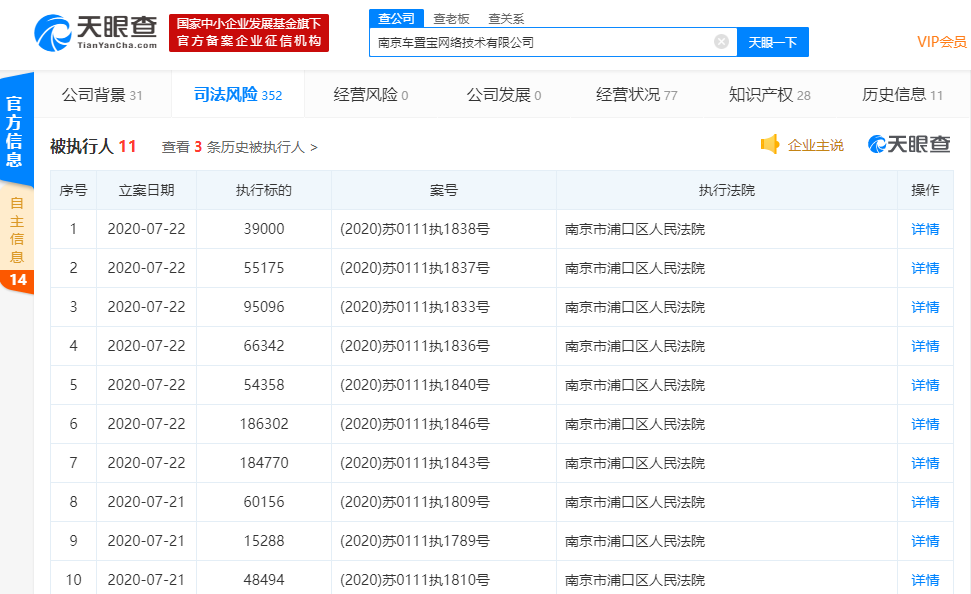
Task: Click the court name in row 5
Action: coord(635,385)
